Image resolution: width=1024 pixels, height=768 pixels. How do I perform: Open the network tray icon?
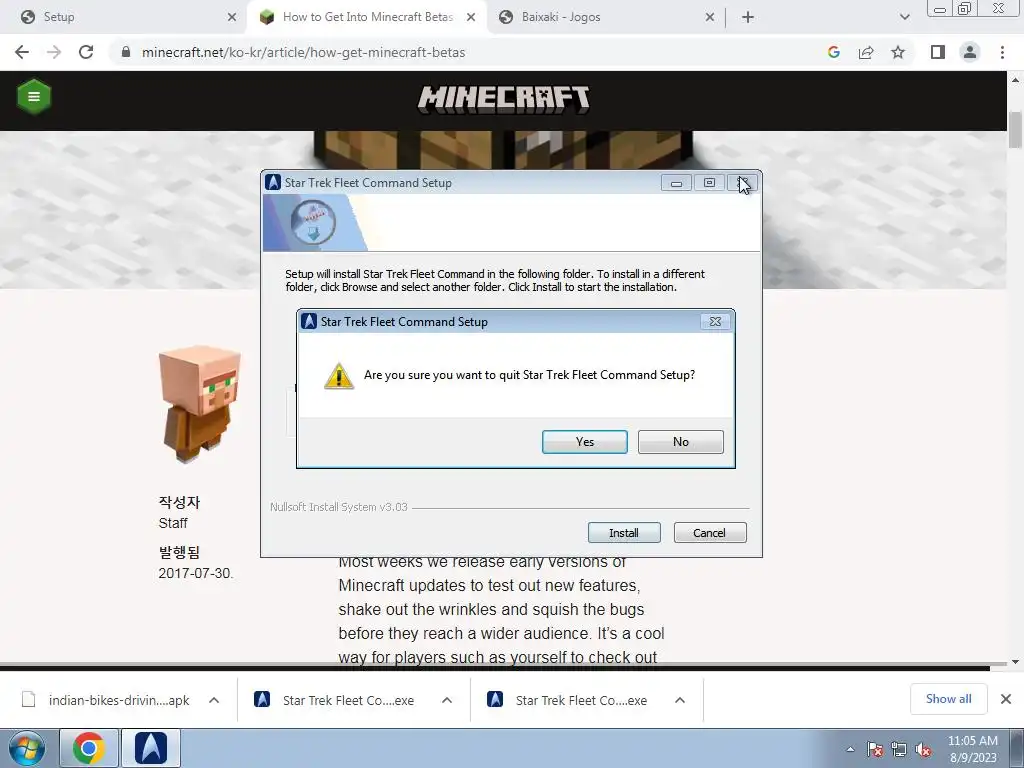coord(899,749)
